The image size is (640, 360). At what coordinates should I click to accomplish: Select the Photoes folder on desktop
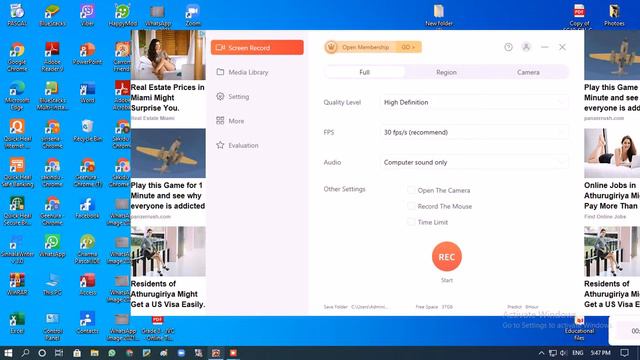click(614, 16)
